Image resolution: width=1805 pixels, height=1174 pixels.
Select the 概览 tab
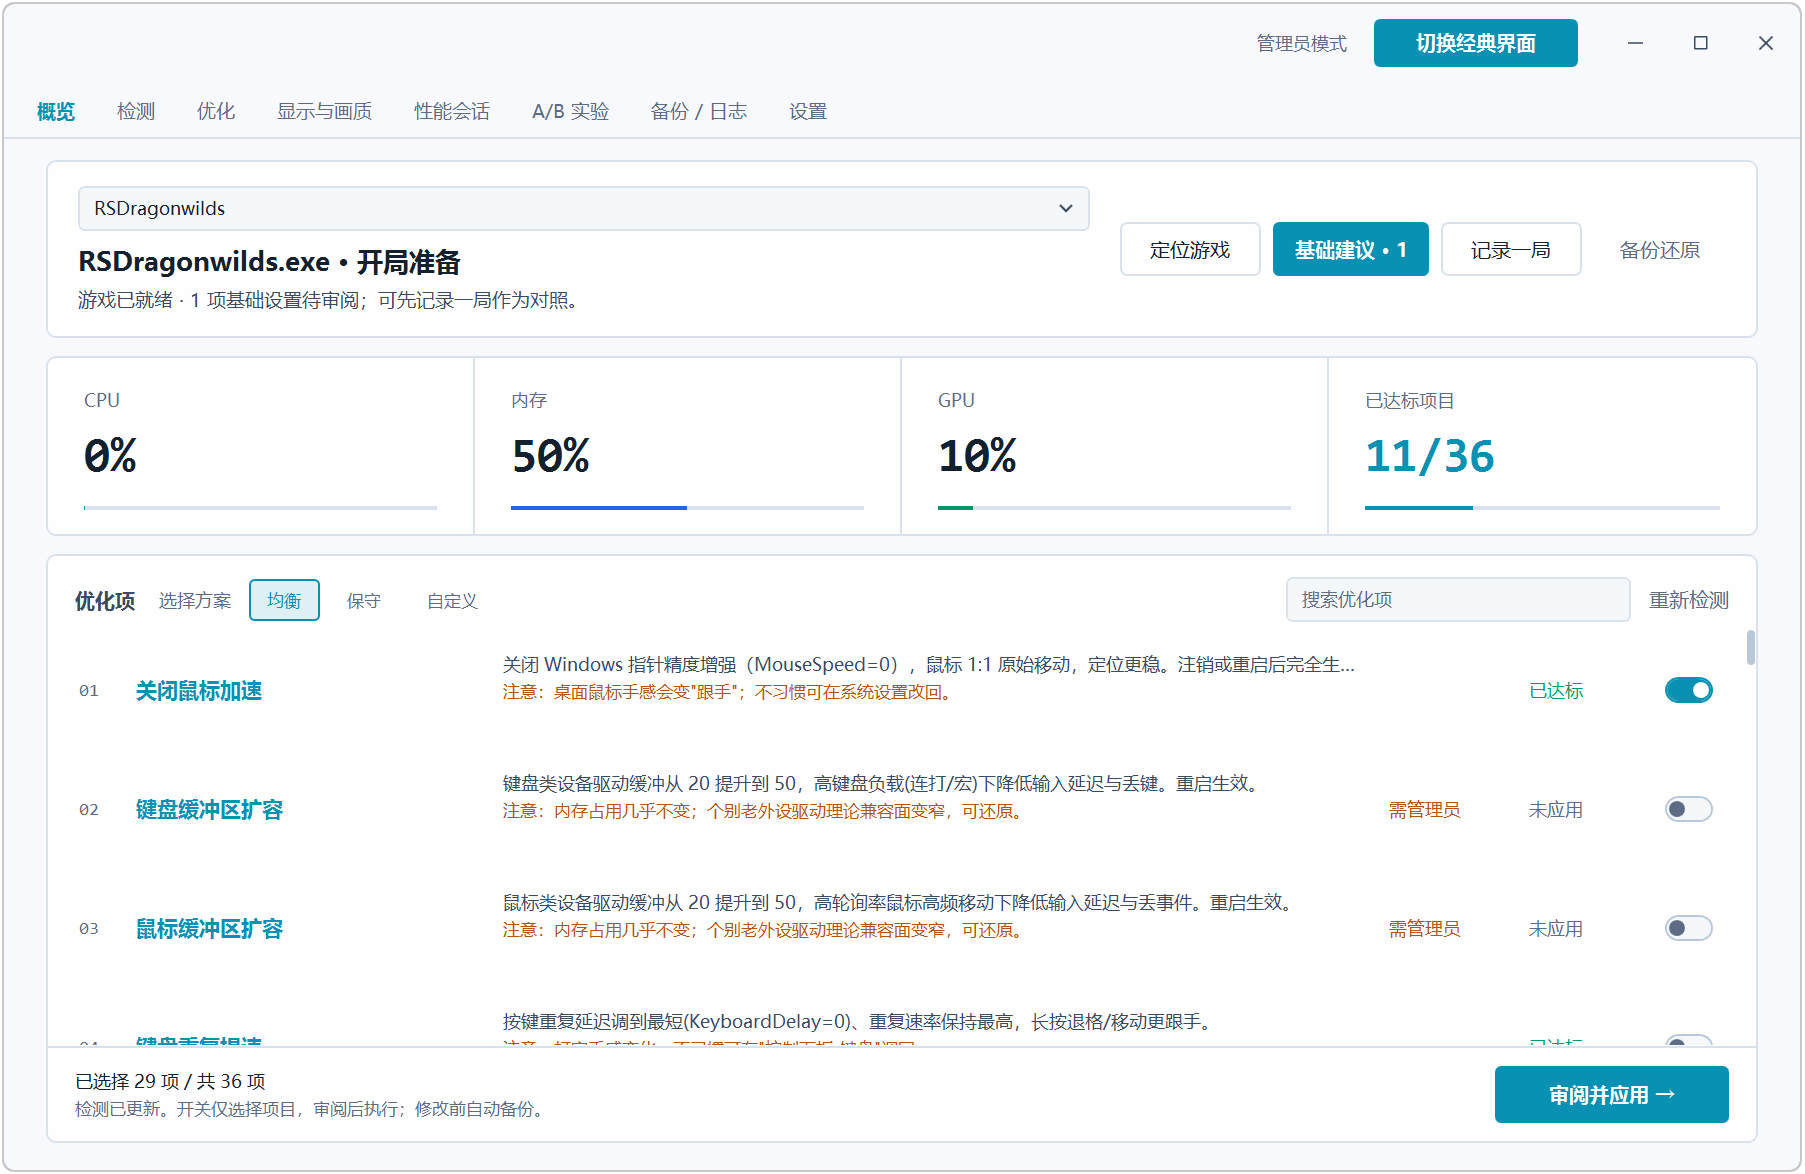(x=56, y=111)
